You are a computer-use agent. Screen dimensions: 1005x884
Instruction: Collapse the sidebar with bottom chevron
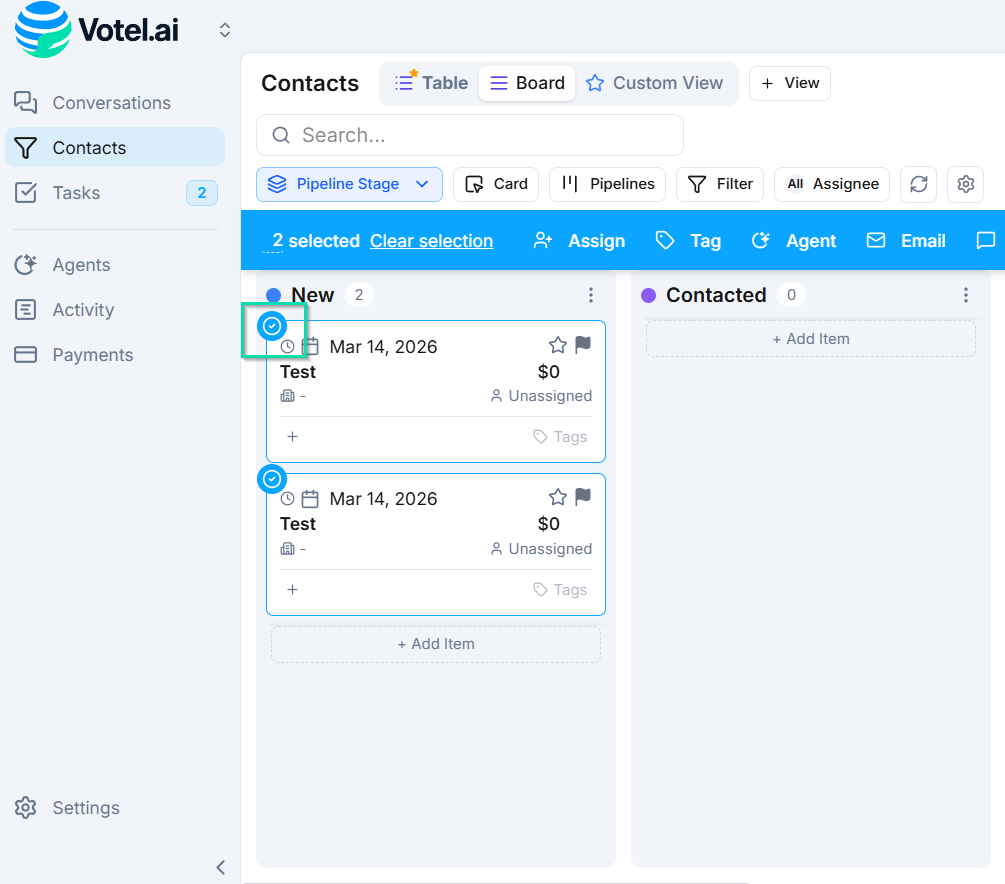[x=220, y=867]
